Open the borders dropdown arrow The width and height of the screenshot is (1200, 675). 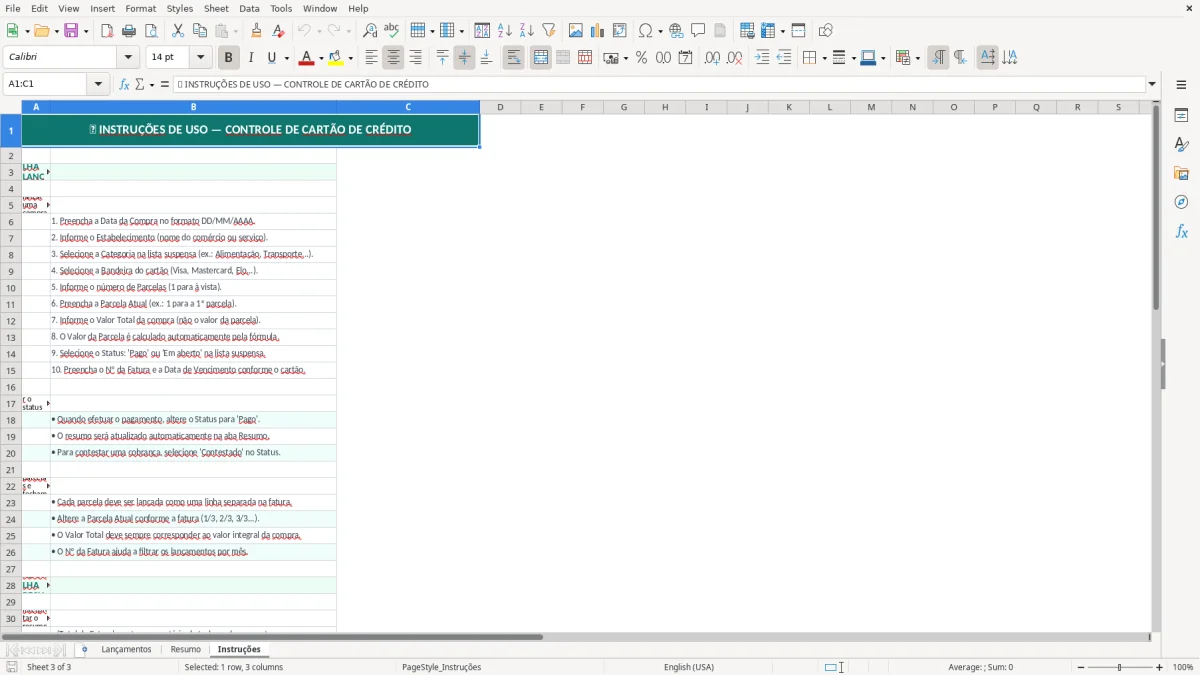tap(823, 58)
